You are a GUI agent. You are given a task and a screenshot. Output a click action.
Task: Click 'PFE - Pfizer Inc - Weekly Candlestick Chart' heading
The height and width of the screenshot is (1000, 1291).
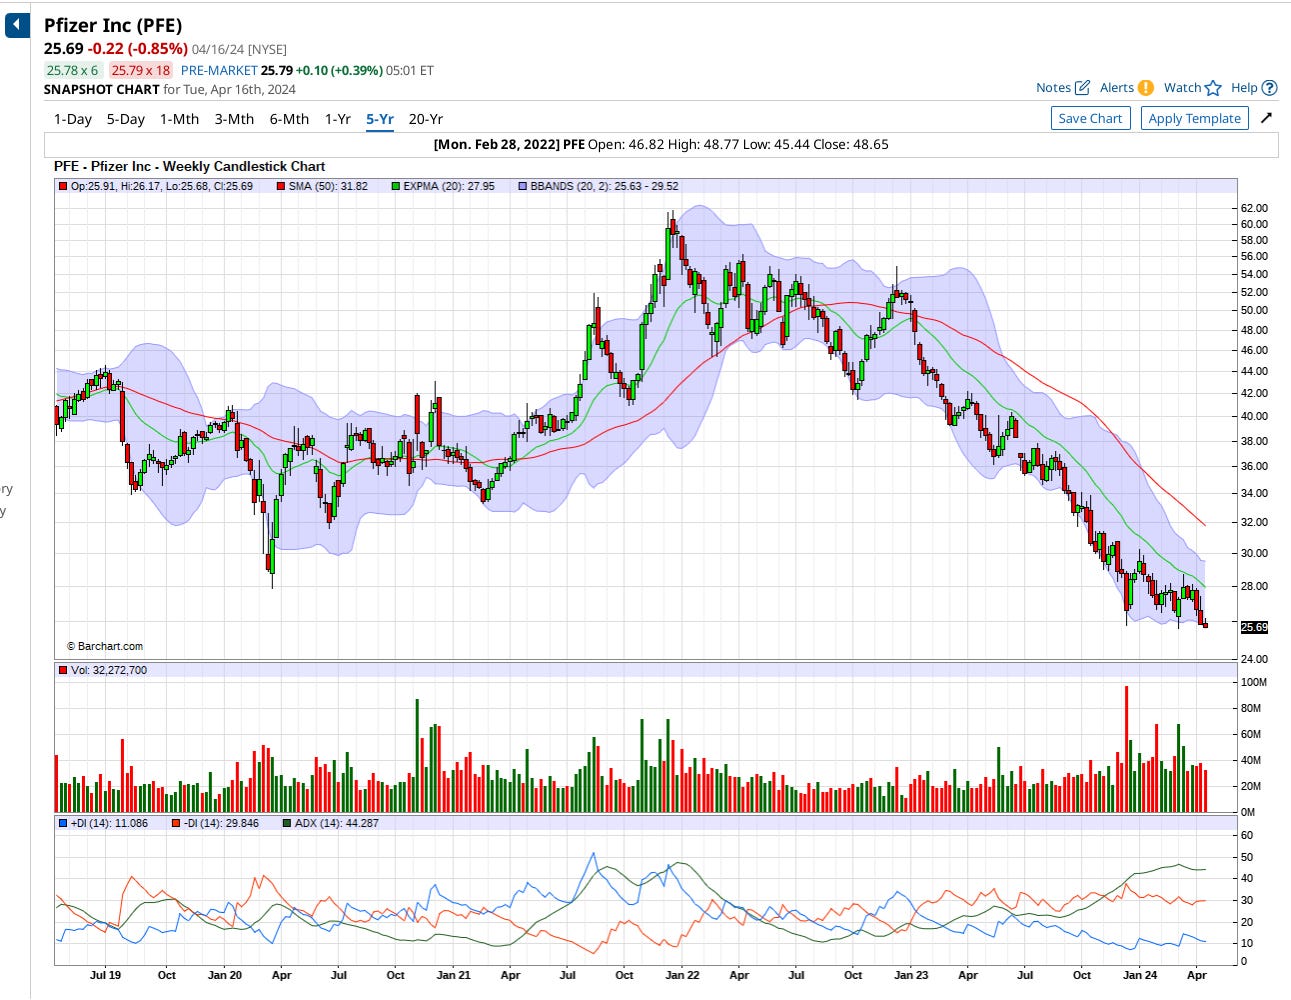coord(189,166)
